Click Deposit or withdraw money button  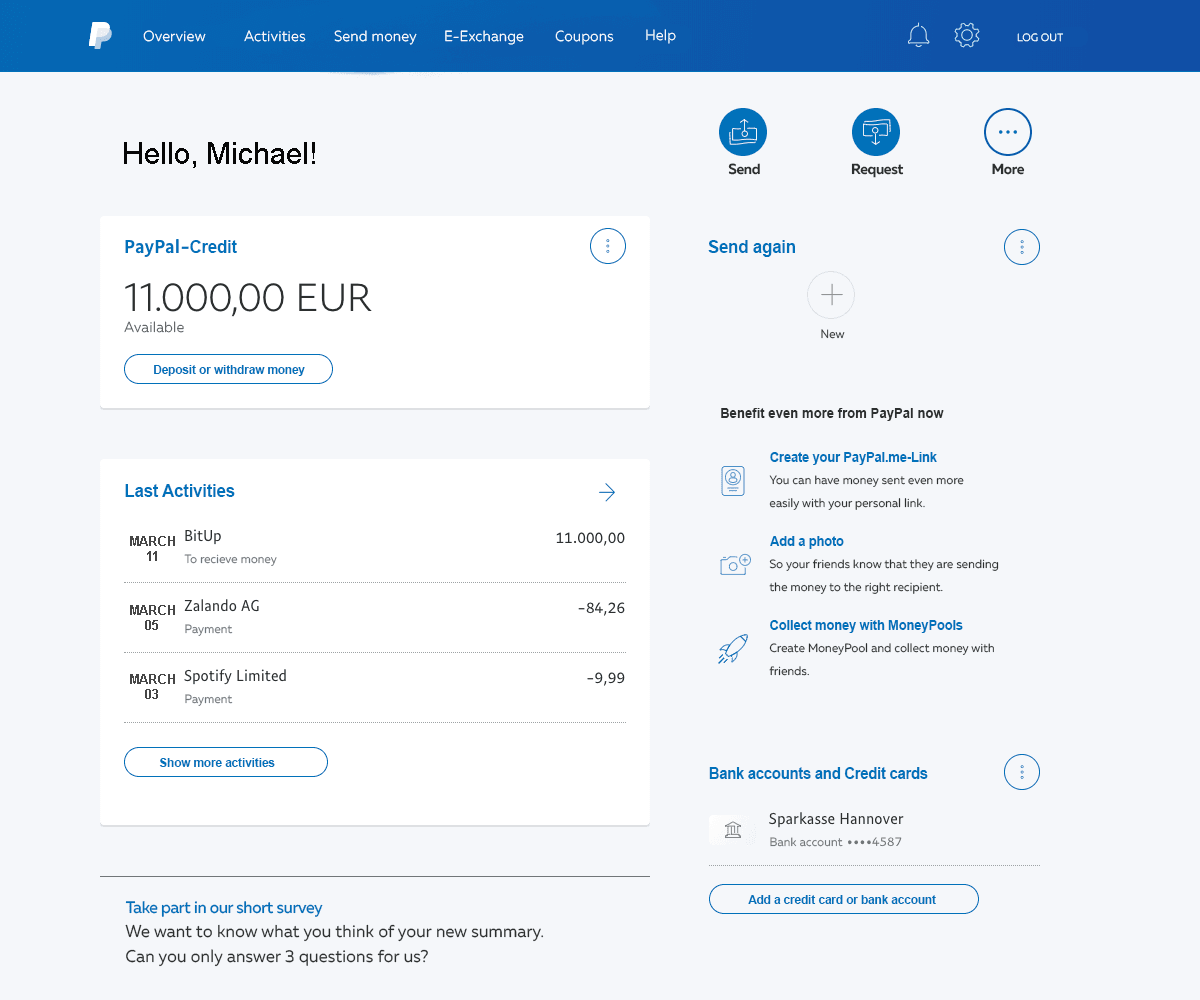228,369
